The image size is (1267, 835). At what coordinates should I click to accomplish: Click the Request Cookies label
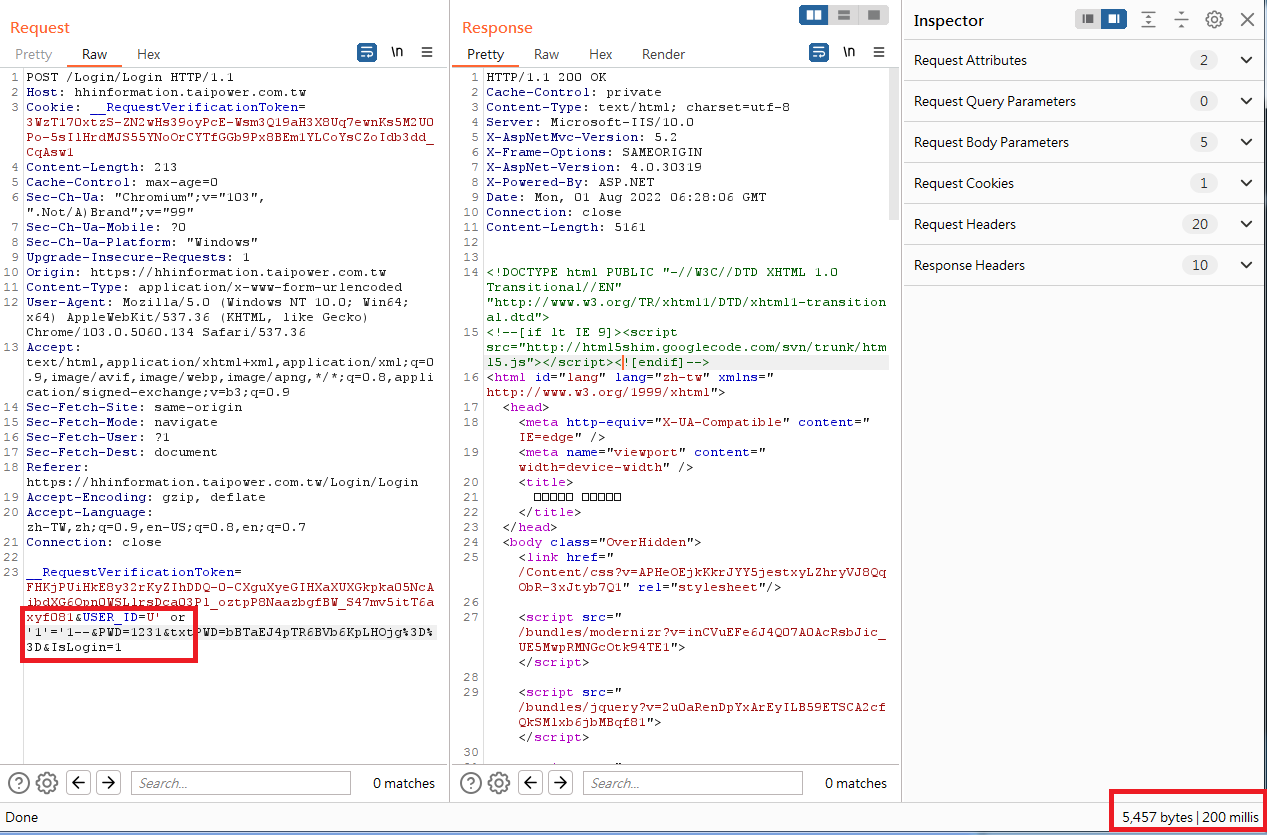[964, 183]
